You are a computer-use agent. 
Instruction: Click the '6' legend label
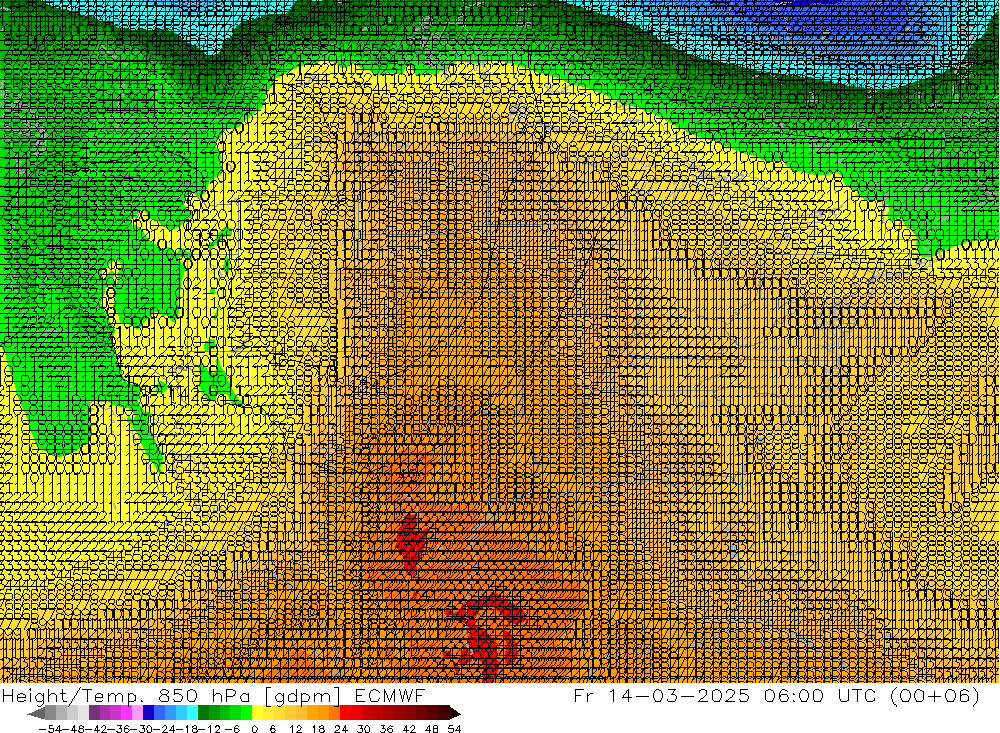[273, 729]
